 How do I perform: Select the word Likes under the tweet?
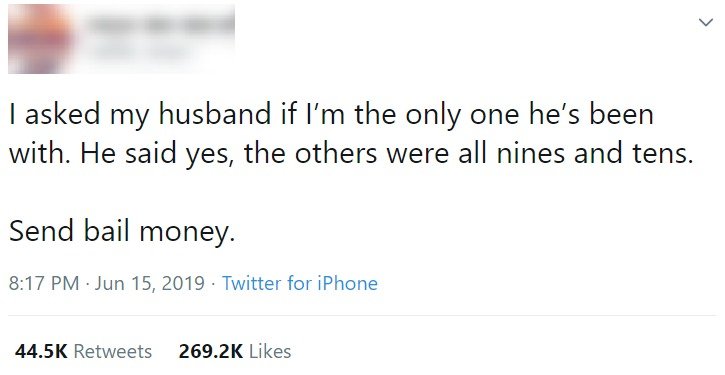tap(270, 351)
